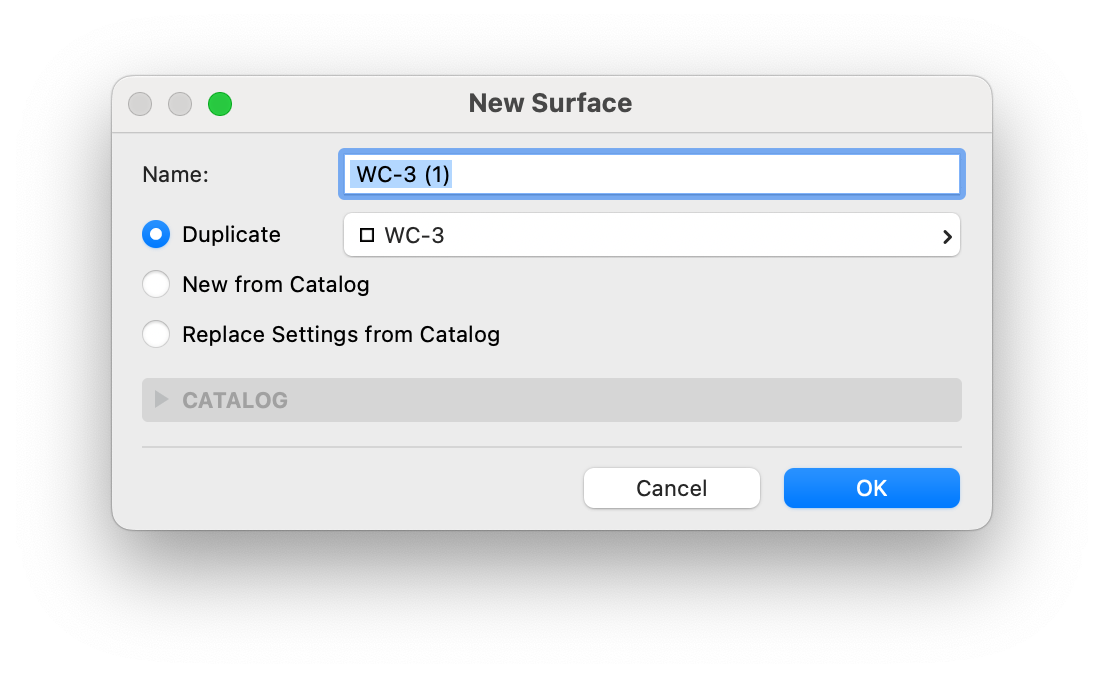Confirm with the OK button

[x=871, y=488]
